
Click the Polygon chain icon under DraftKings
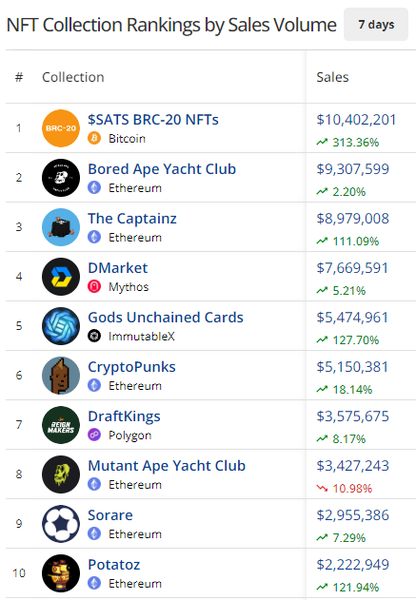point(94,435)
